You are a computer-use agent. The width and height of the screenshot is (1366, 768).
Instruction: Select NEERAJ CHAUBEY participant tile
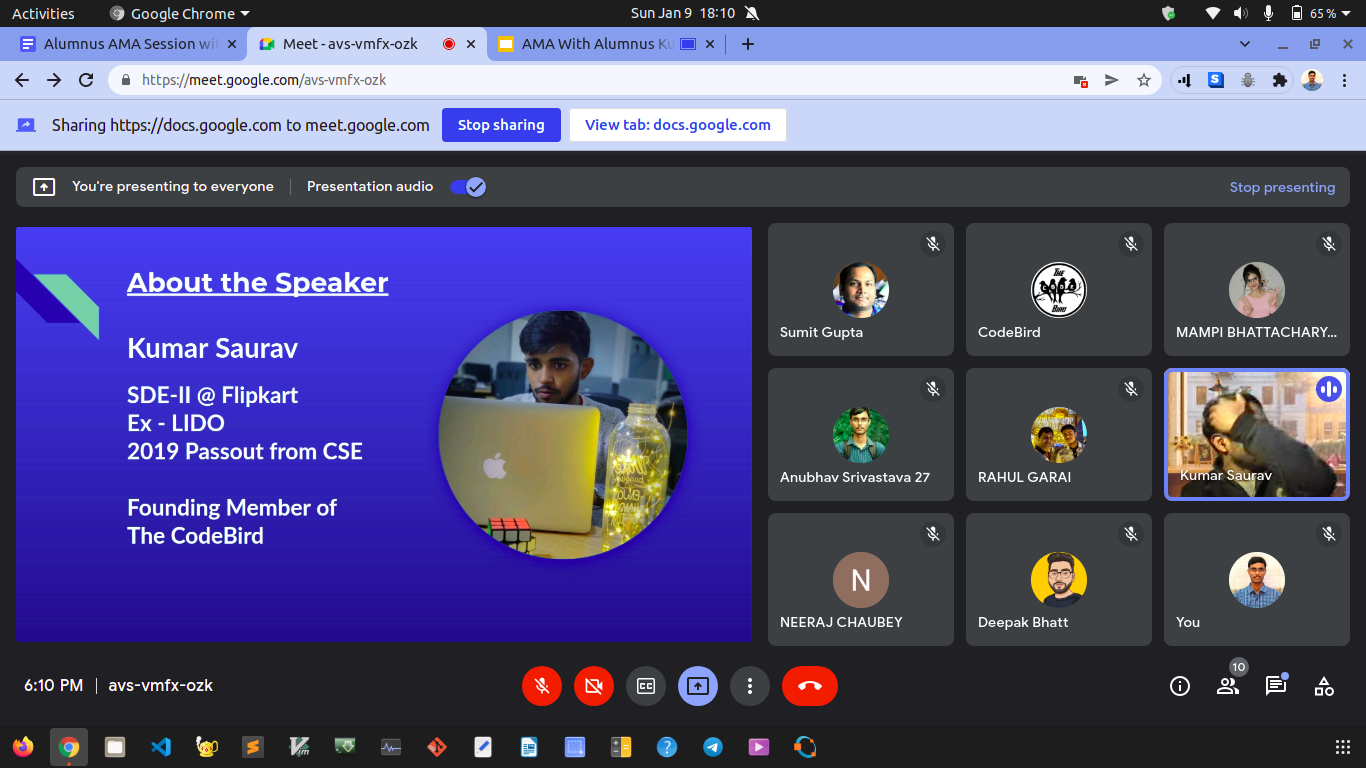(860, 579)
